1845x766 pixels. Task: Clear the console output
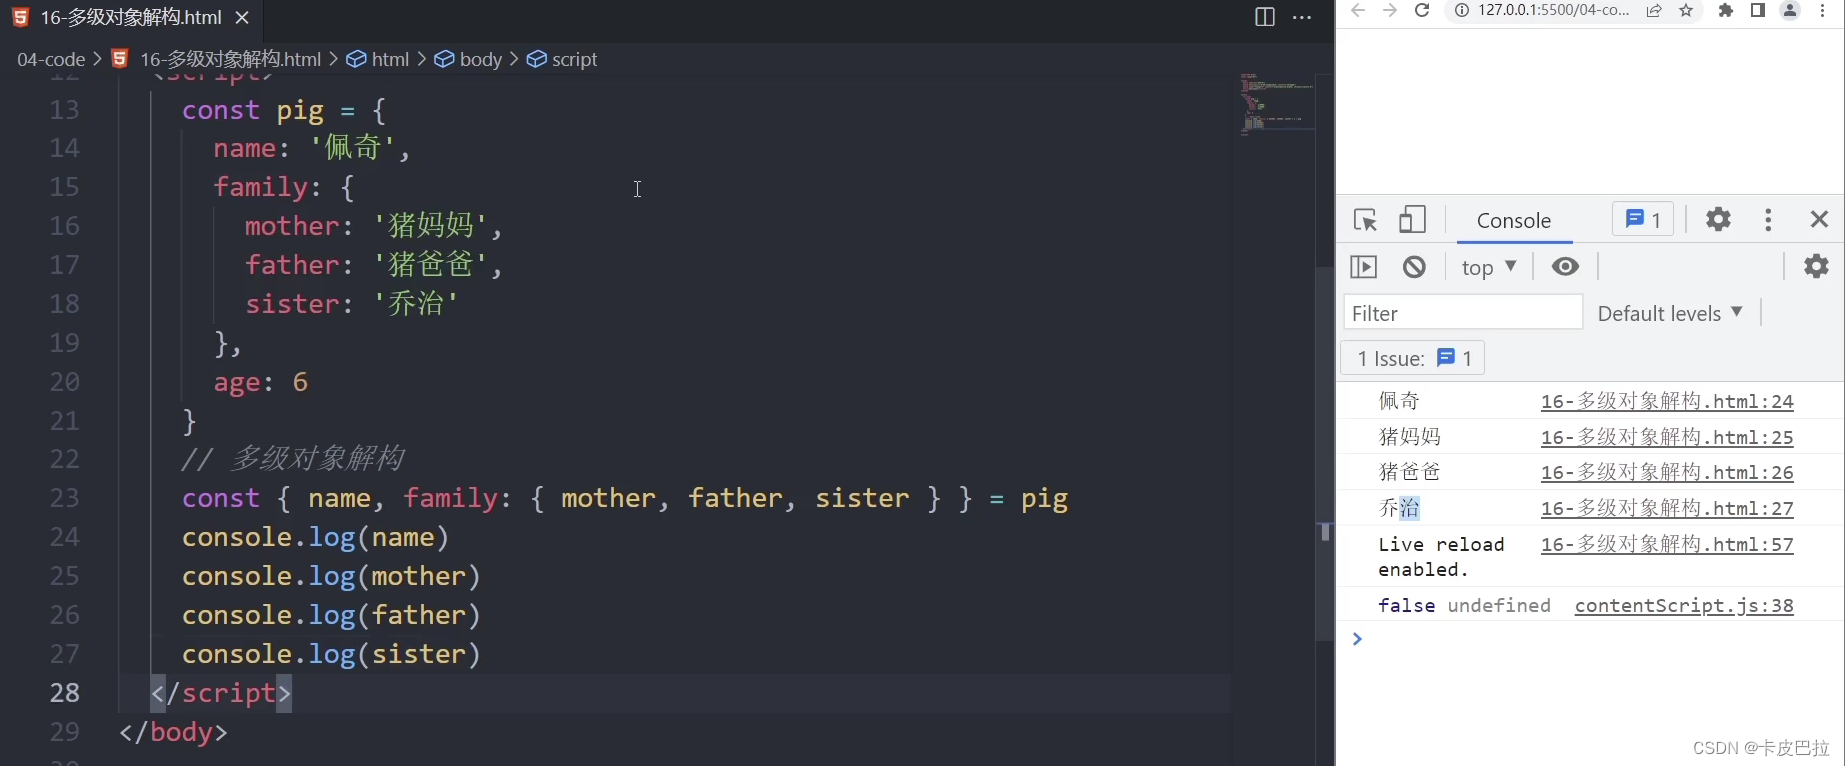point(1414,267)
